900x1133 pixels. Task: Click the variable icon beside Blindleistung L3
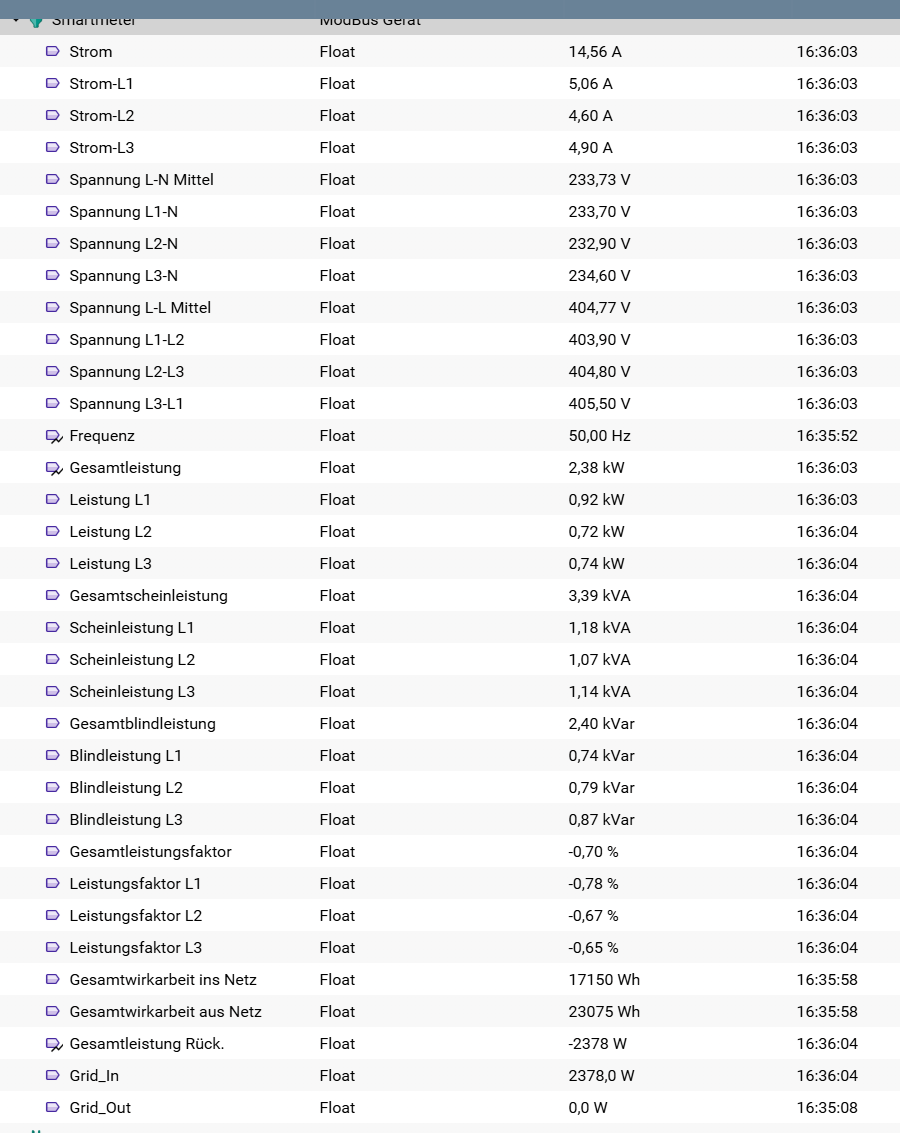(53, 820)
